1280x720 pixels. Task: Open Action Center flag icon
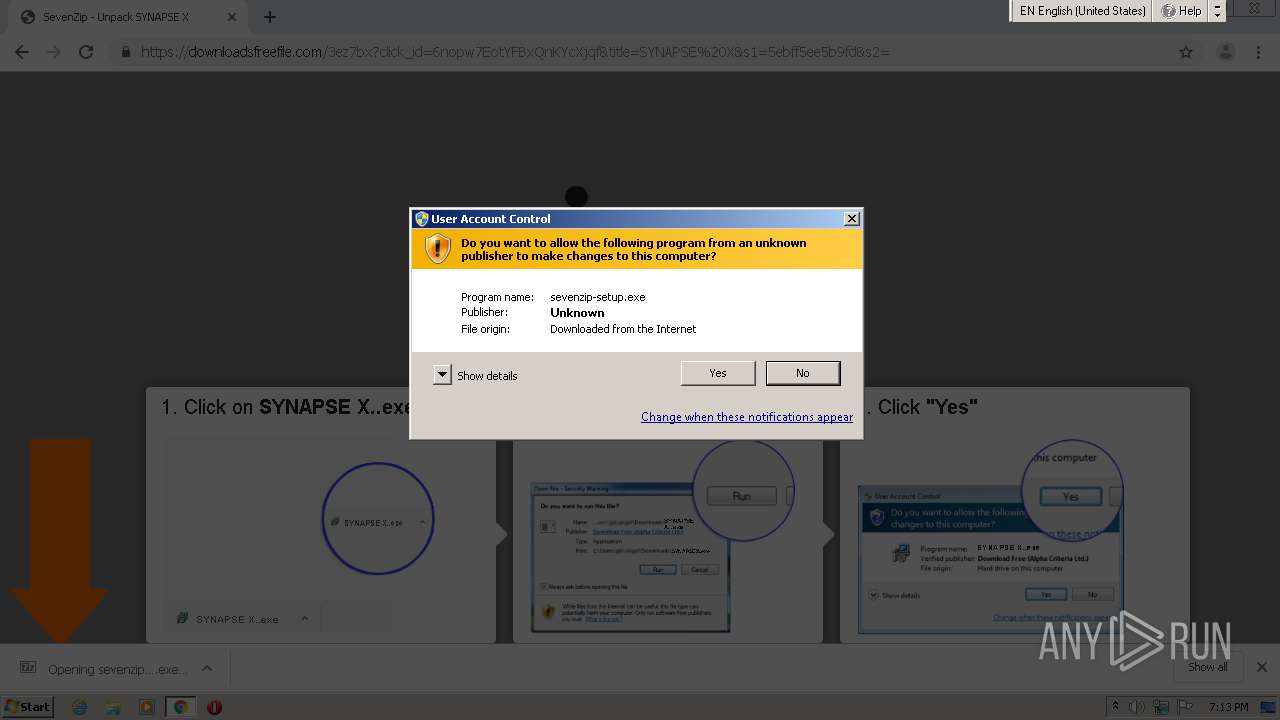pyautogui.click(x=1183, y=707)
